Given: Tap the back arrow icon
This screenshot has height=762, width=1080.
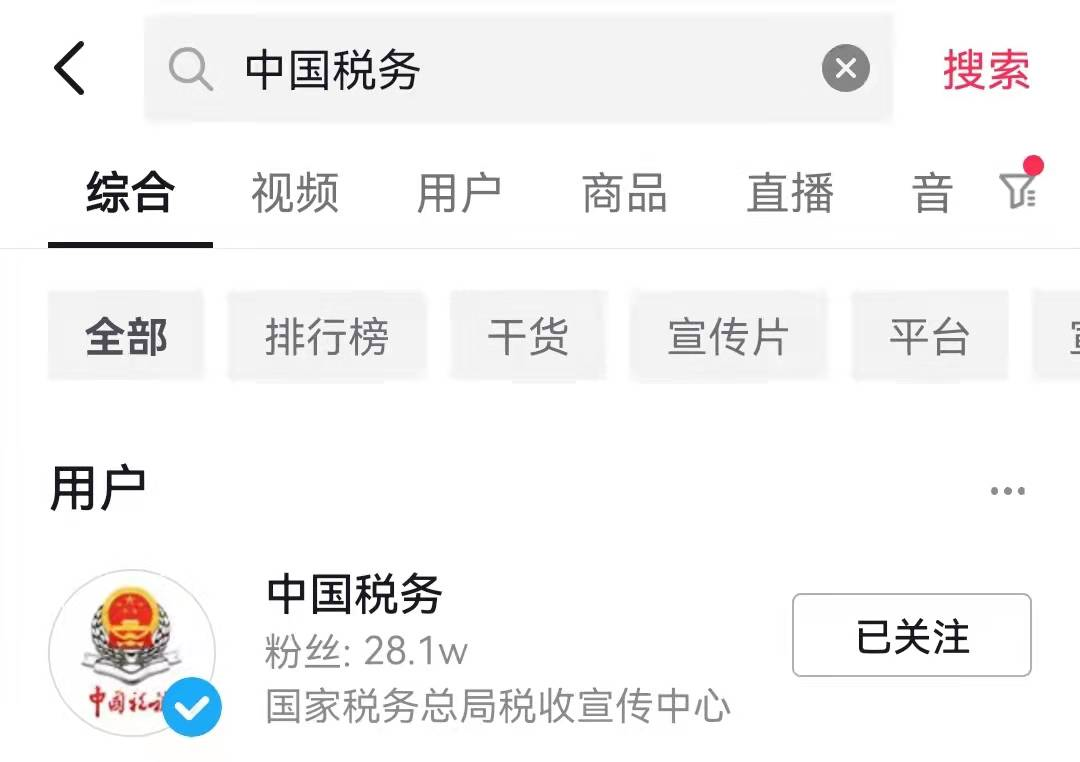Looking at the screenshot, I should pyautogui.click(x=69, y=68).
